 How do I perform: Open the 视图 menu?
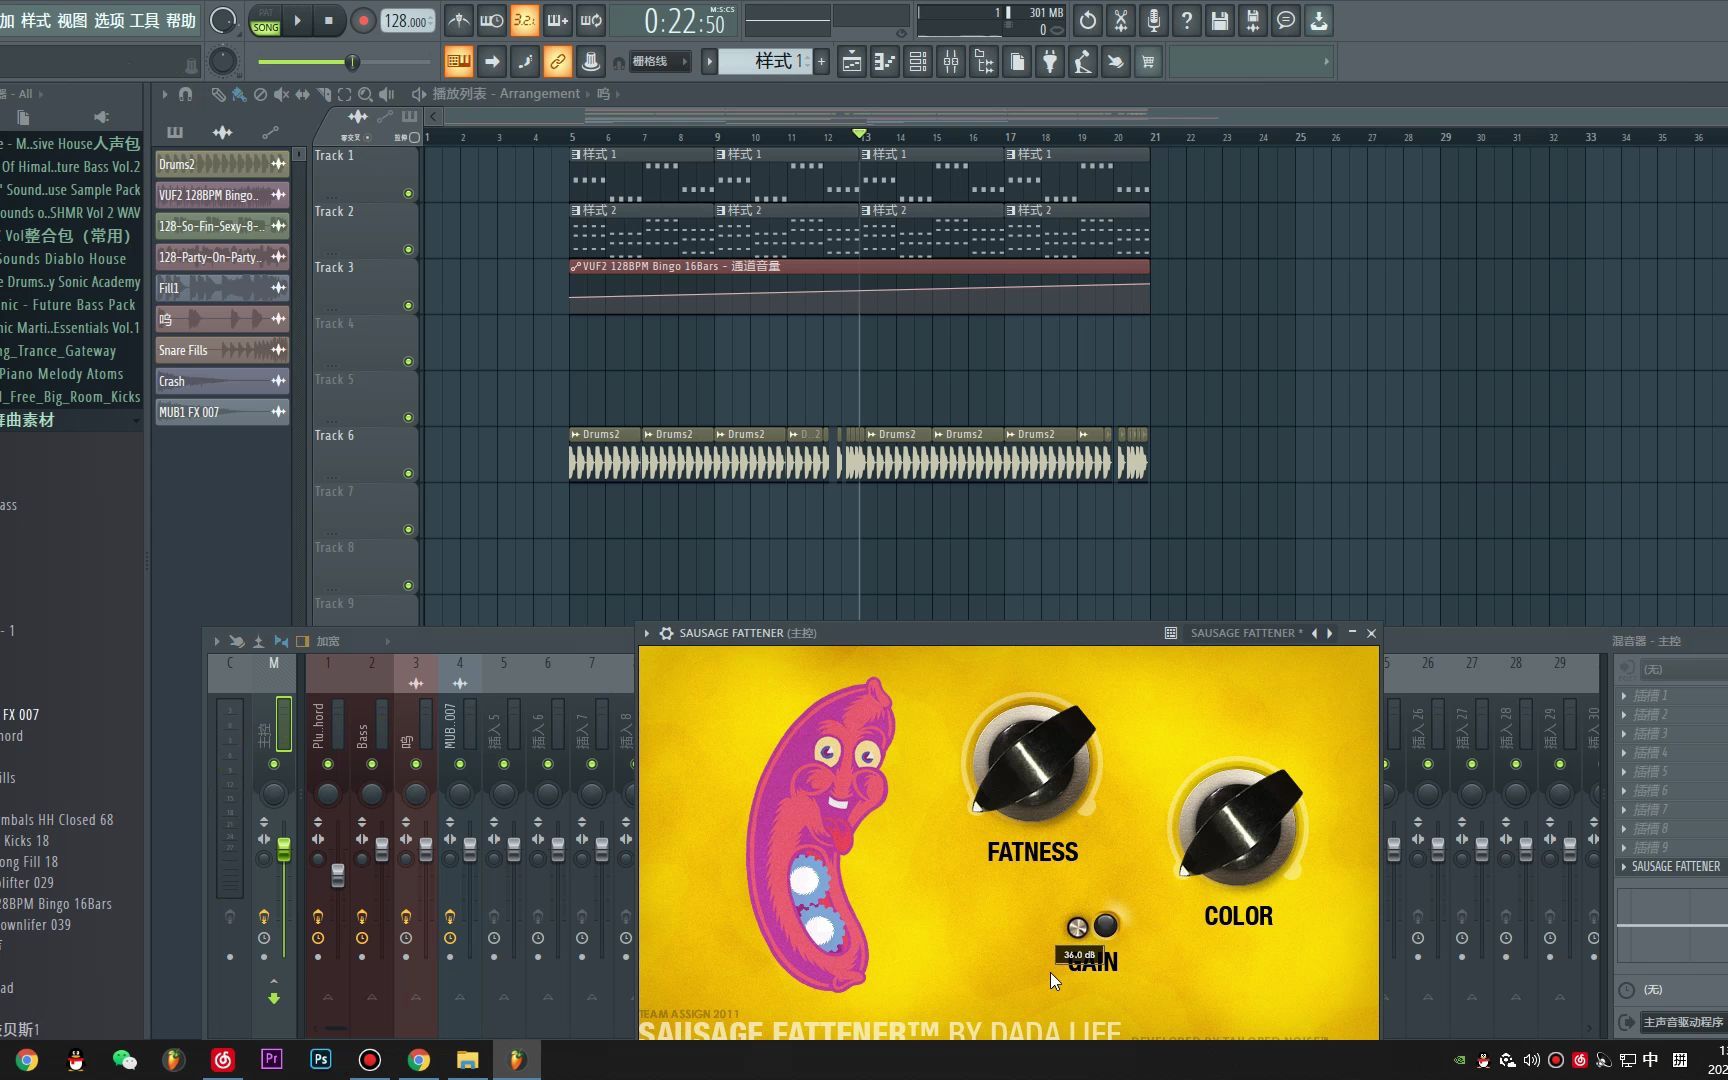click(x=72, y=20)
